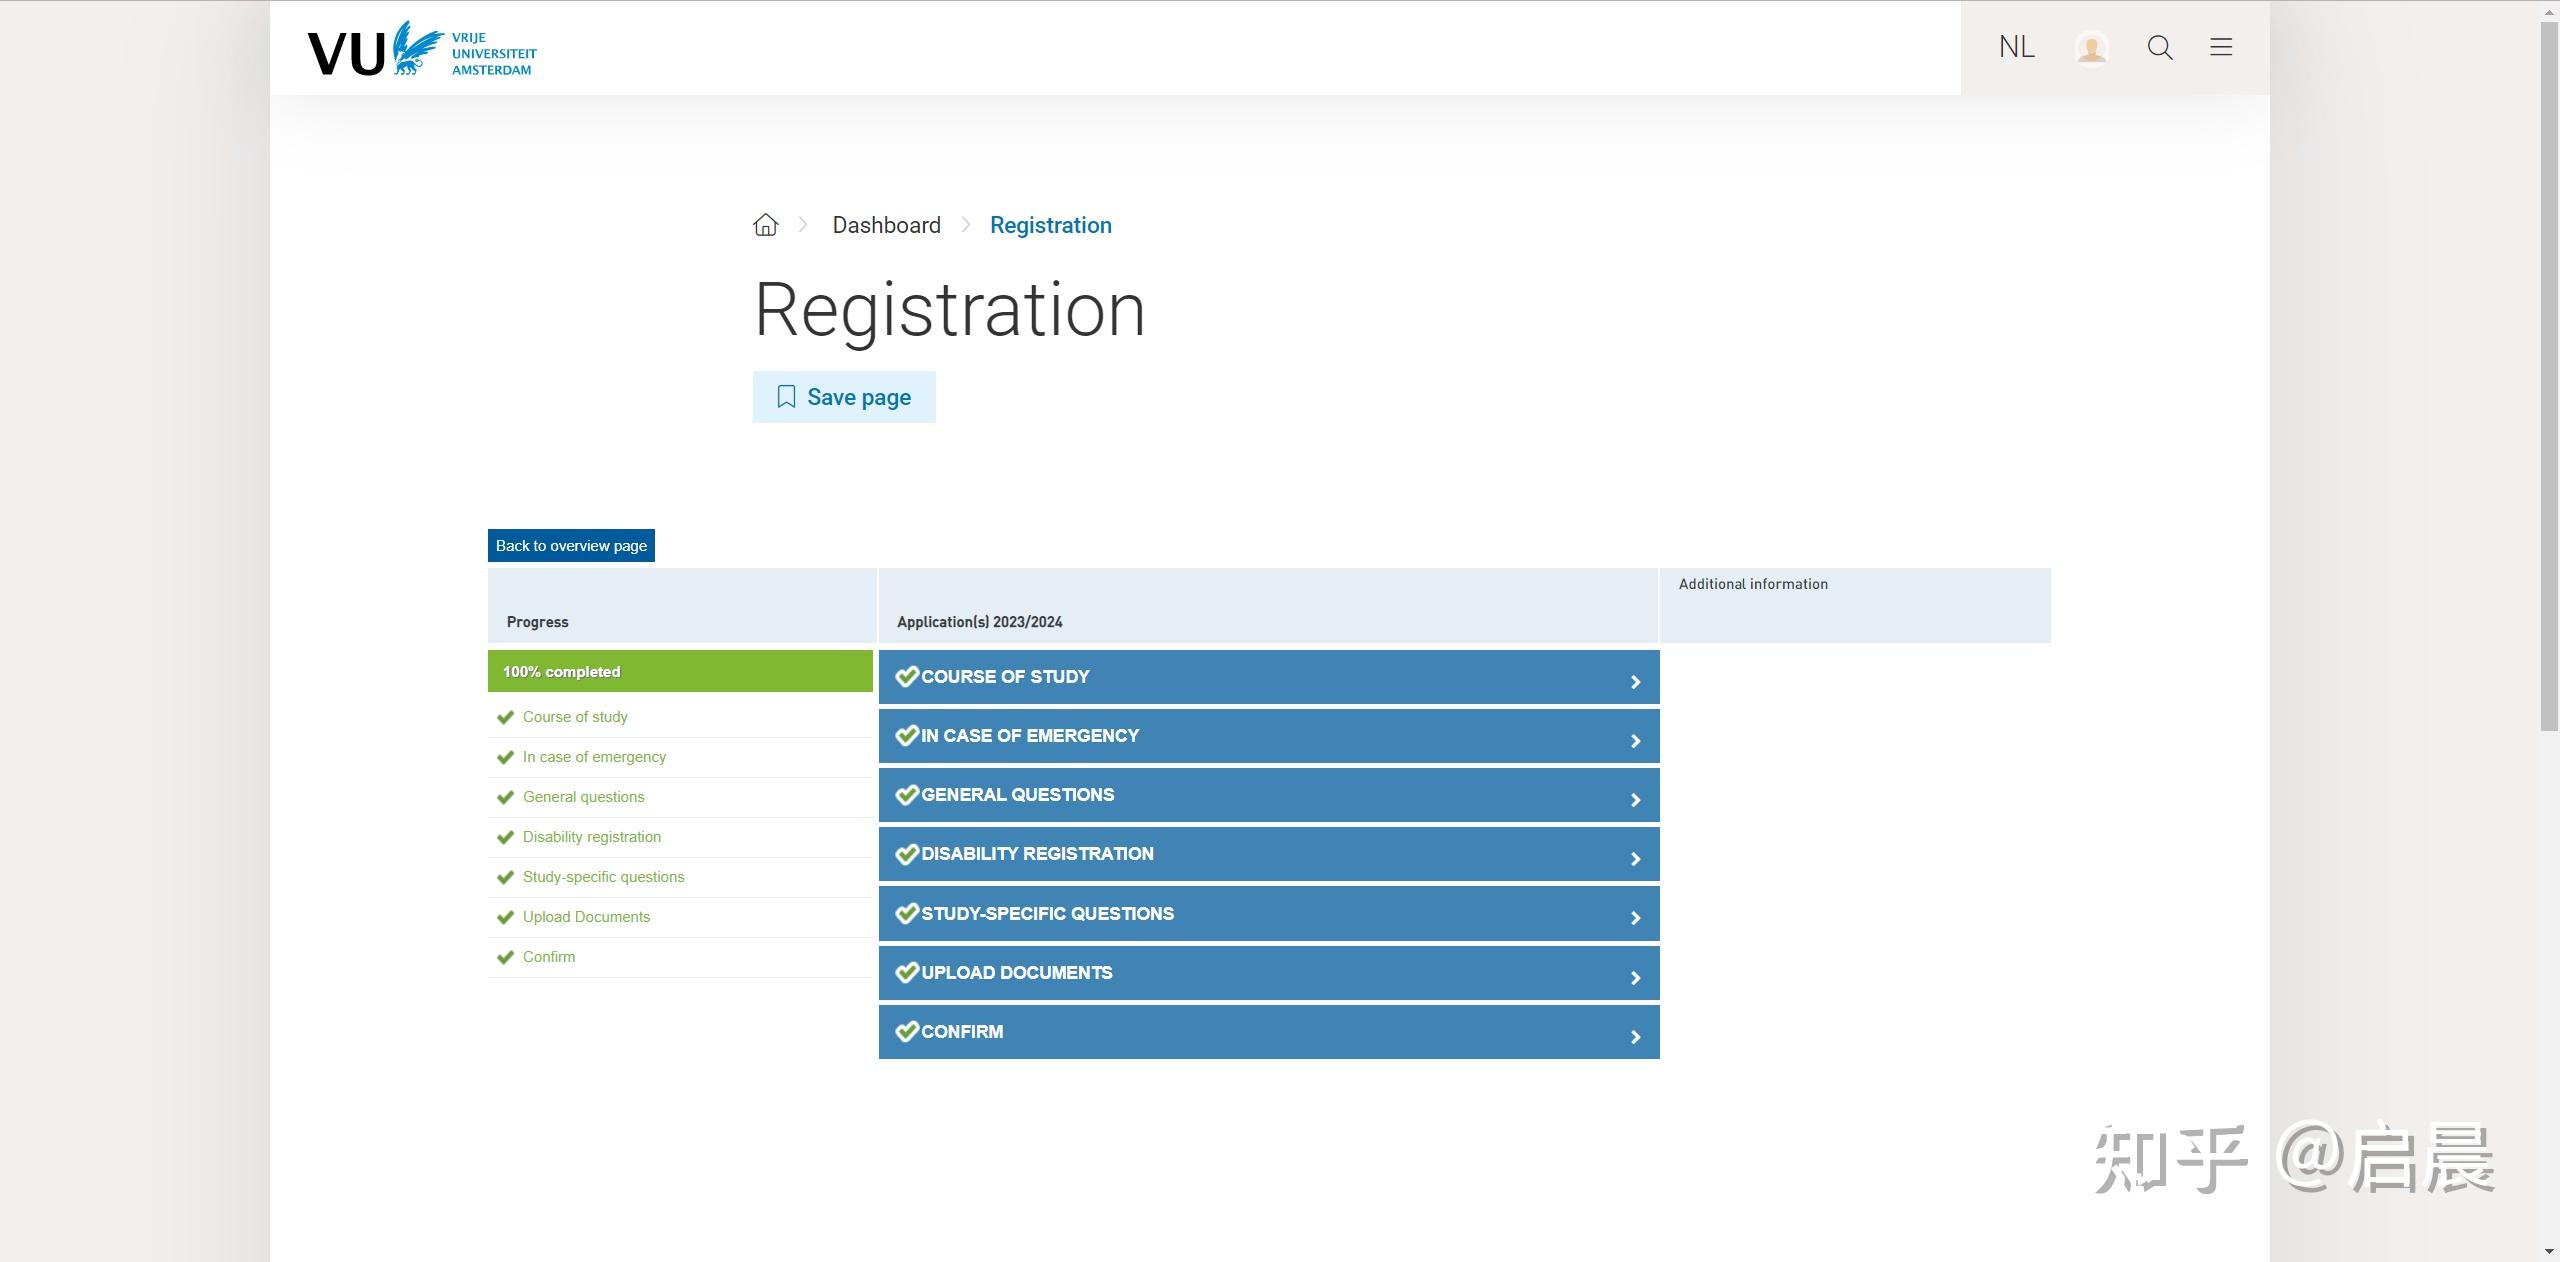Click the green check next to Confirm in Progress
Screen dimensions: 2560x1262
coord(505,958)
